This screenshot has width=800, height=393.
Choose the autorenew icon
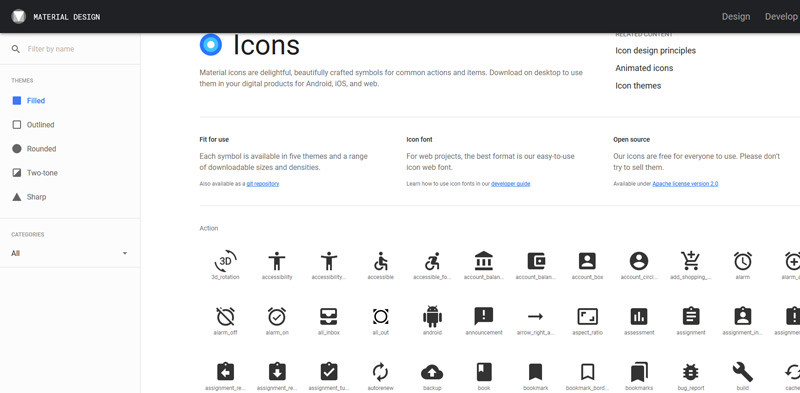[x=381, y=372]
